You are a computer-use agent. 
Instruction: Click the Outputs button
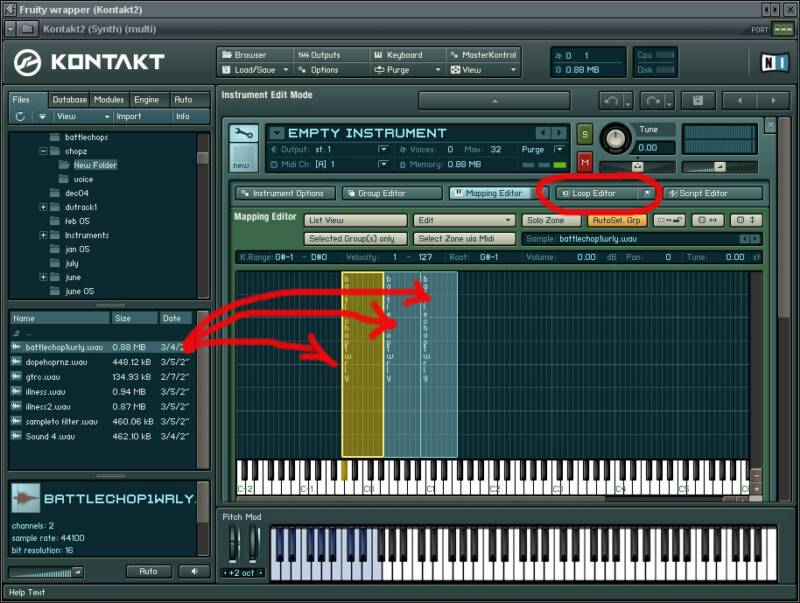[x=331, y=55]
